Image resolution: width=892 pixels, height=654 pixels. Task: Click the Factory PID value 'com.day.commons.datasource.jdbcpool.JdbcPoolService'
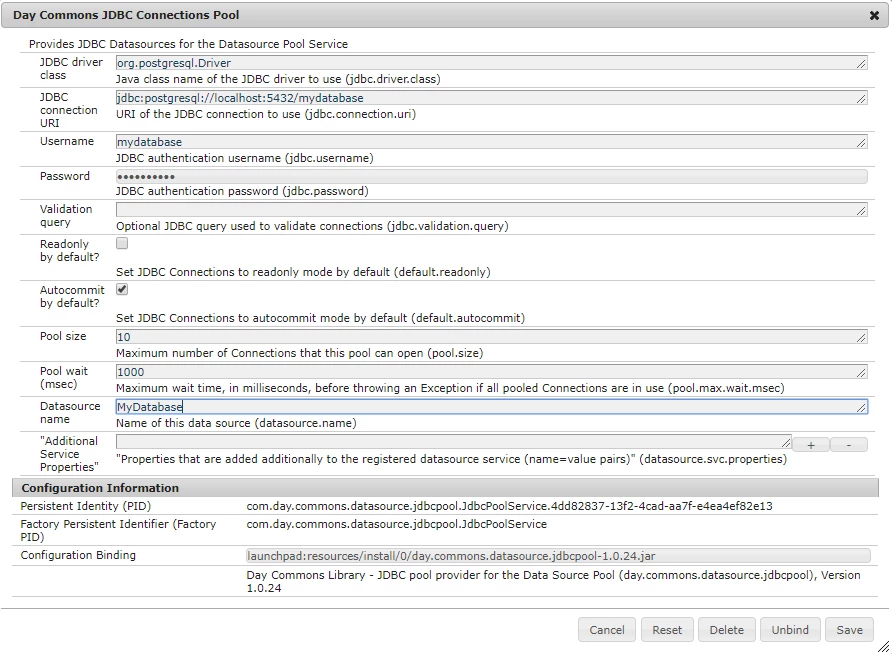397,524
